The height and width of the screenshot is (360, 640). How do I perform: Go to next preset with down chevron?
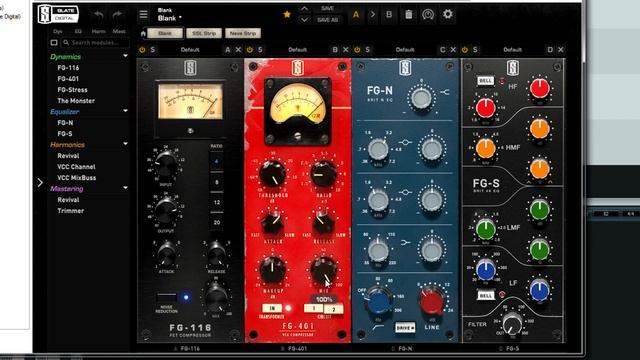click(x=304, y=20)
